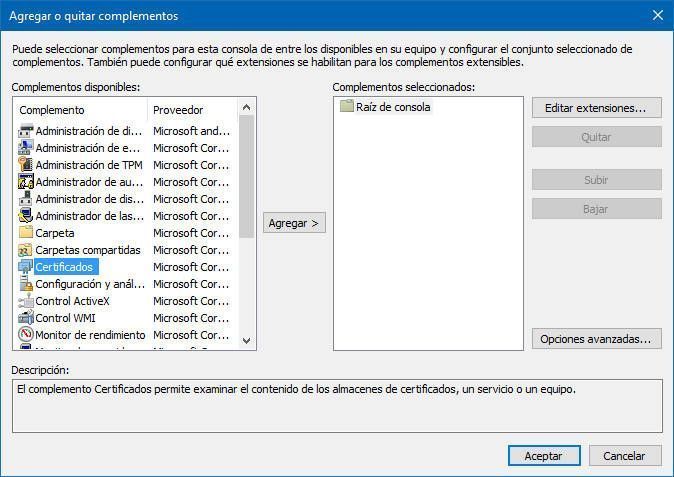This screenshot has width=674, height=477.
Task: Click the Control ActiveX icon
Action: [26, 301]
